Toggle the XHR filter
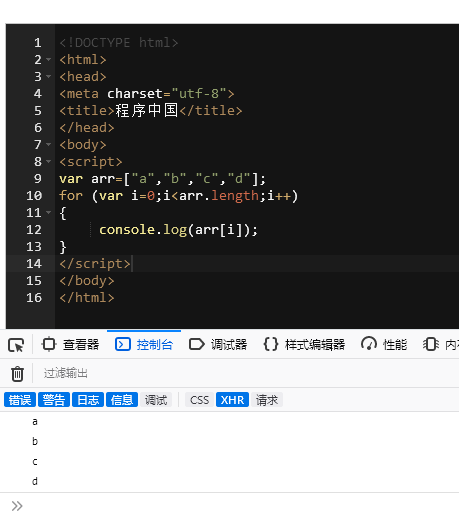459x529 pixels. point(232,400)
